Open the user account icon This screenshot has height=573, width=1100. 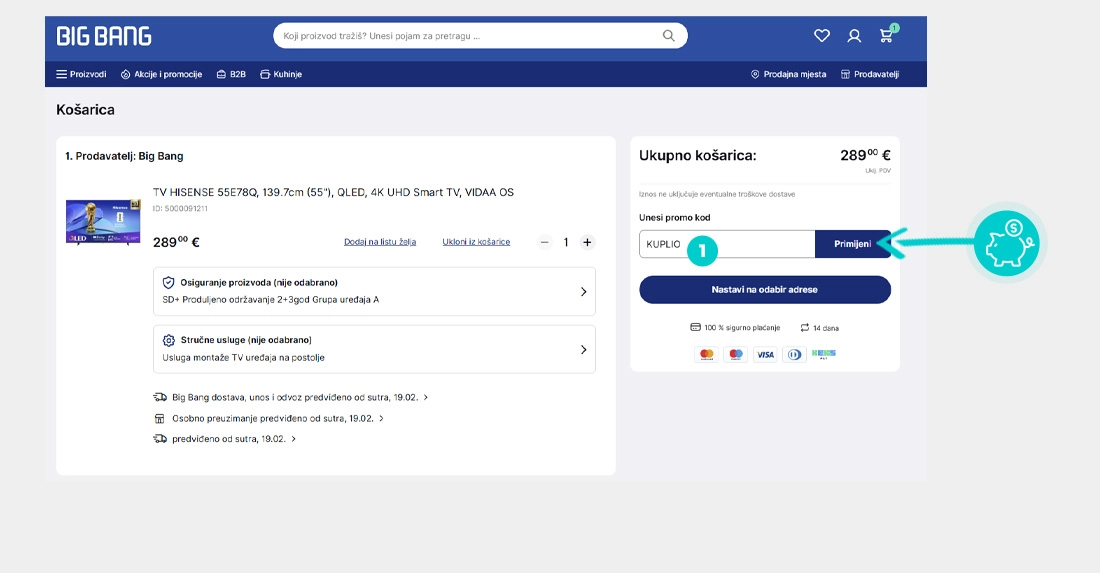point(854,36)
